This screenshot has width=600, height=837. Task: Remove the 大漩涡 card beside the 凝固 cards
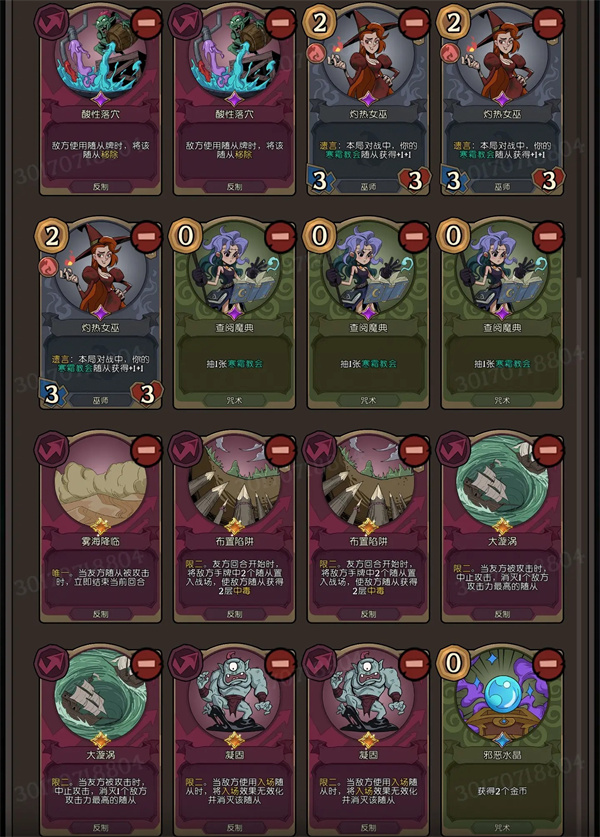[146, 664]
